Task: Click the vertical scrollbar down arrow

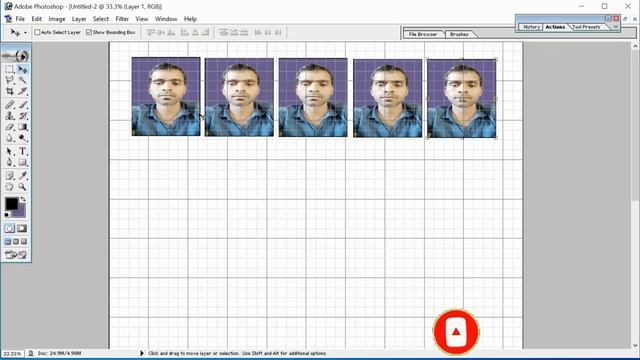Action: [x=636, y=345]
